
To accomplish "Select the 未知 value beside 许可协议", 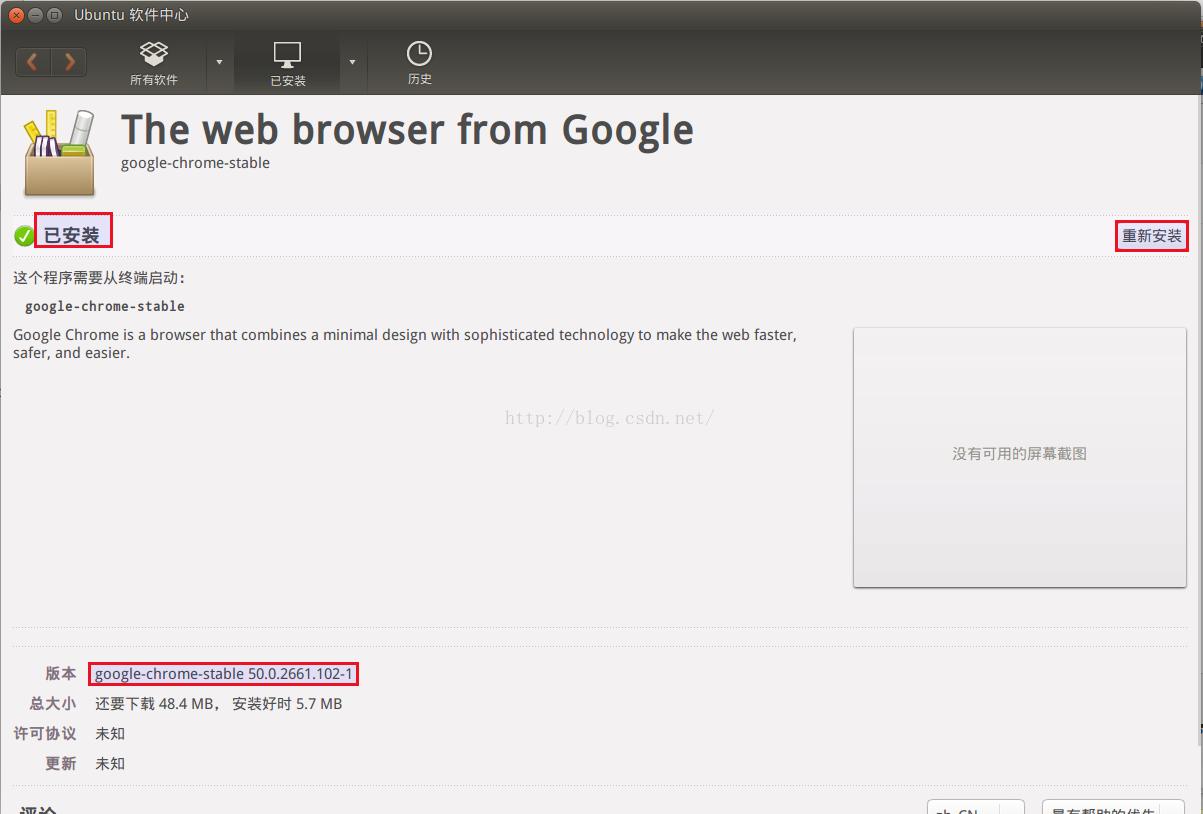I will click(110, 734).
